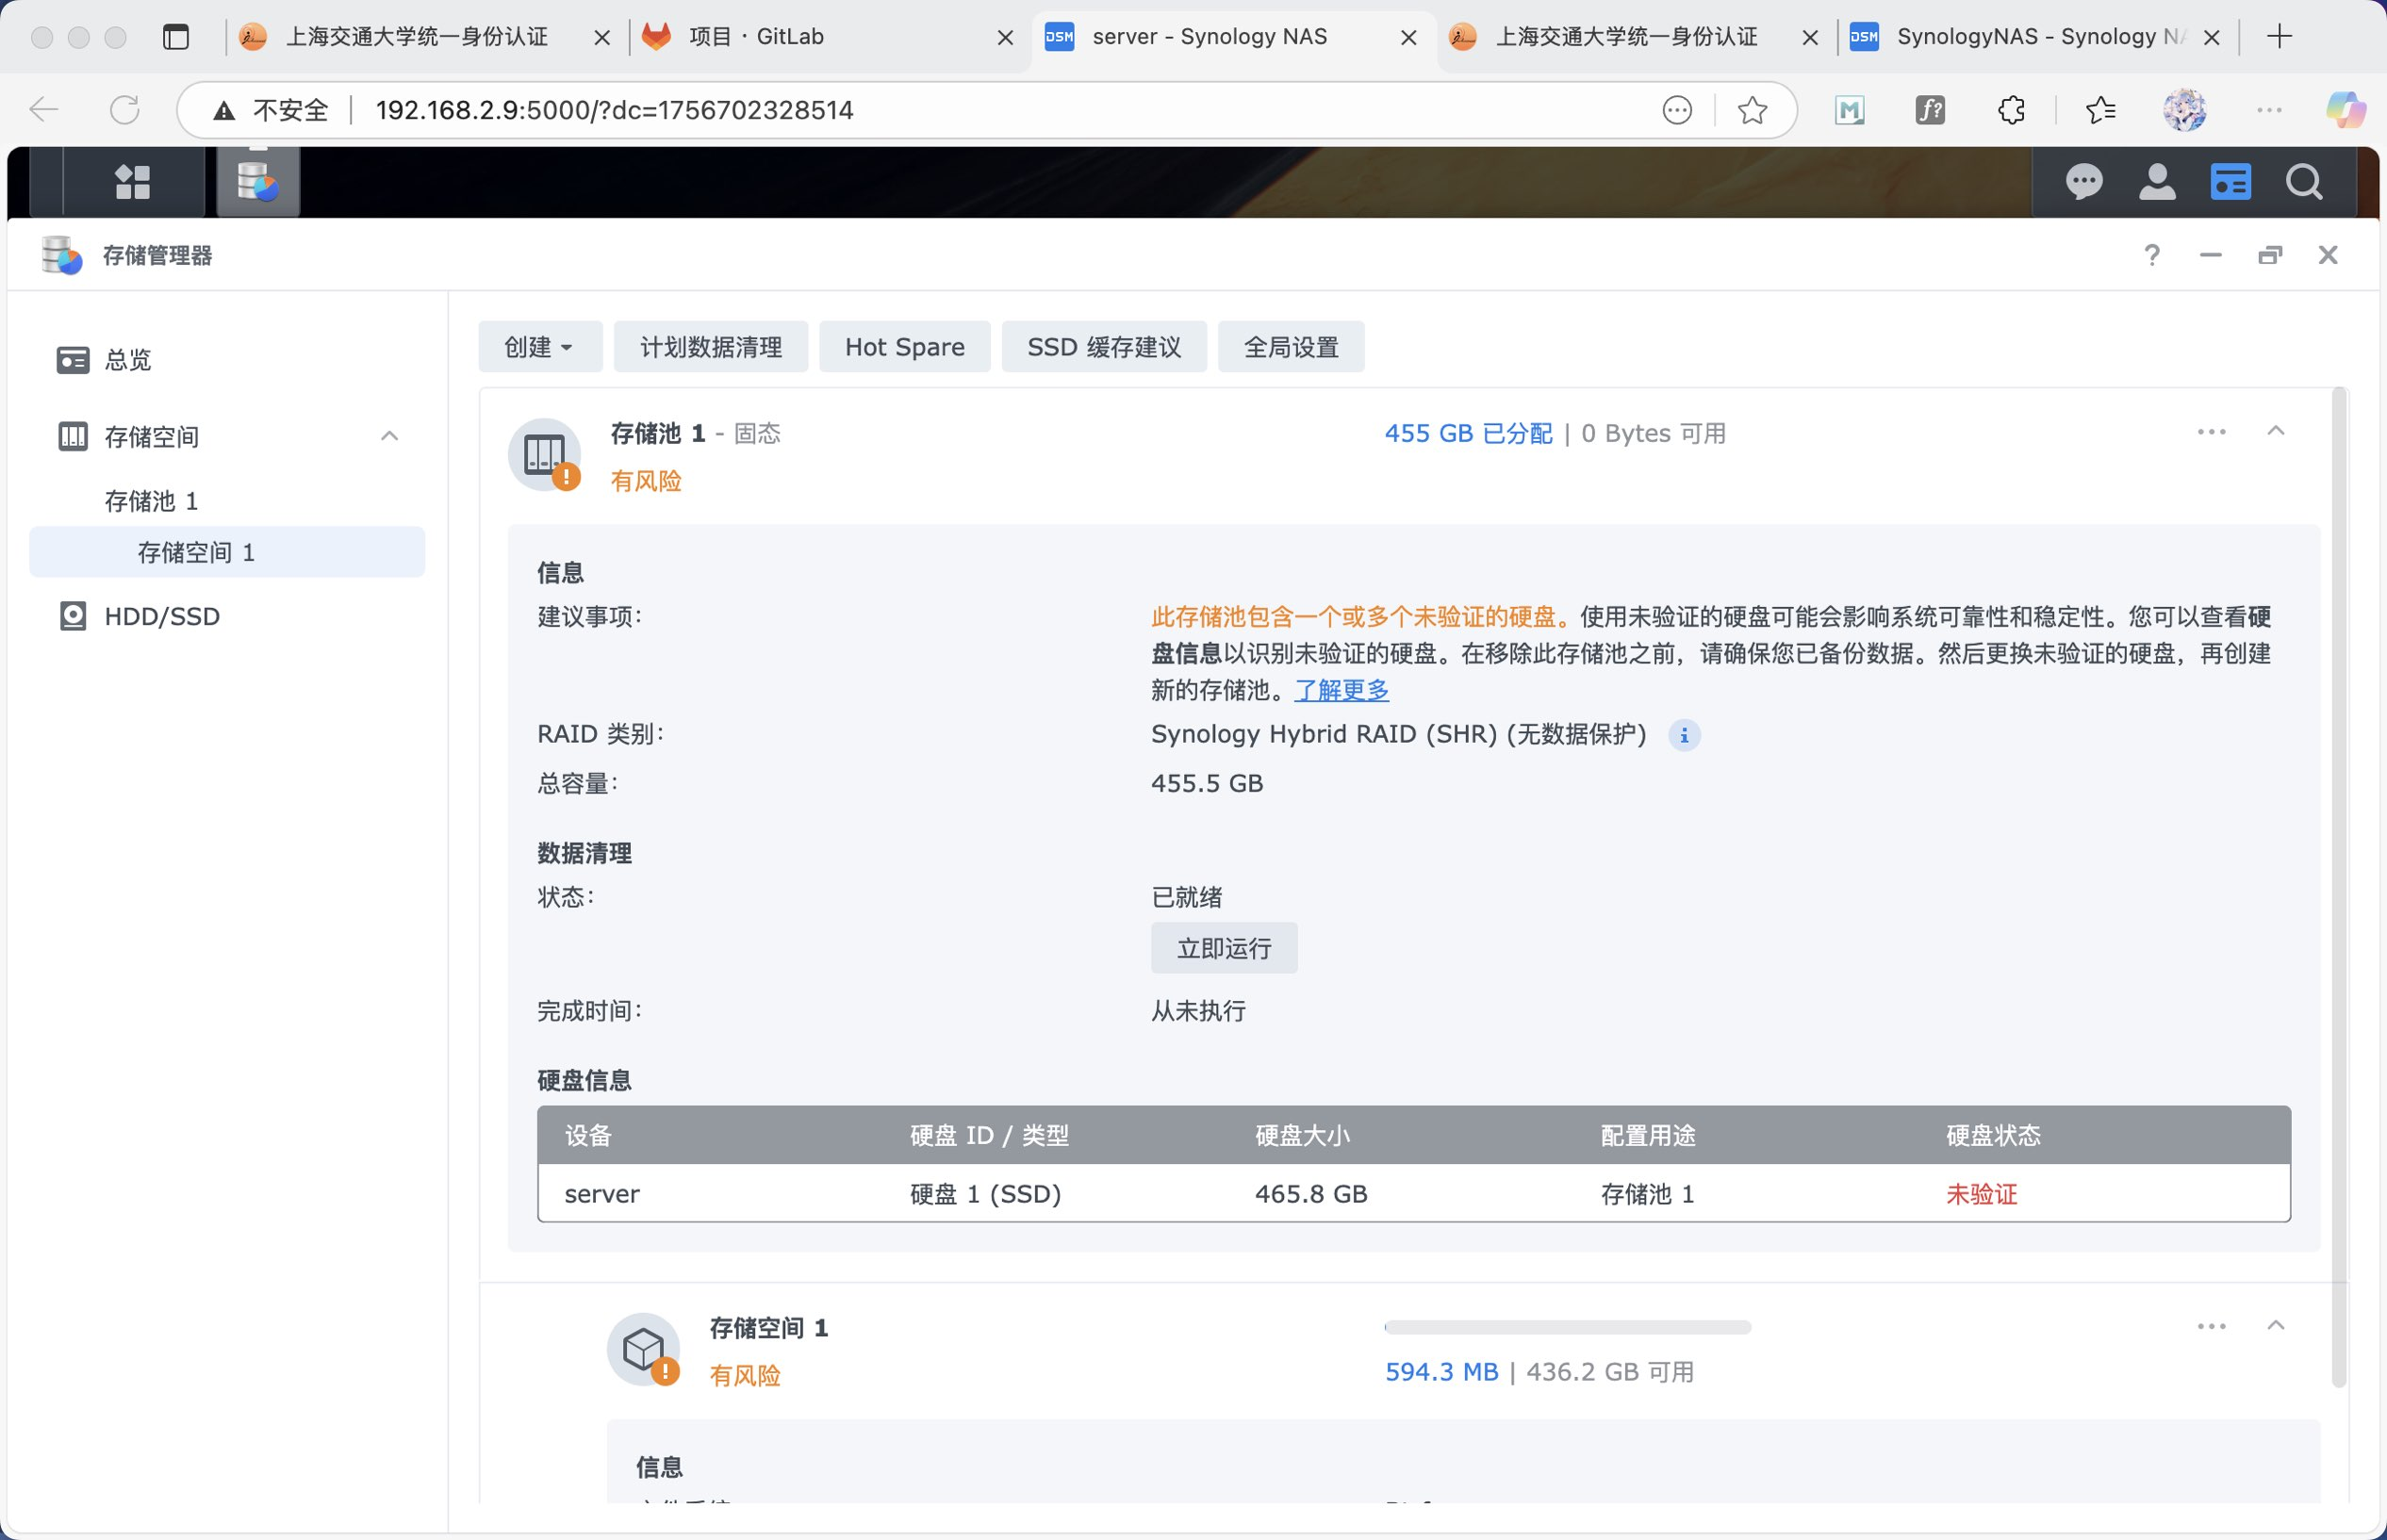This screenshot has height=1540, width=2387.
Task: Click the Copilot icon in browser toolbar
Action: point(2345,110)
